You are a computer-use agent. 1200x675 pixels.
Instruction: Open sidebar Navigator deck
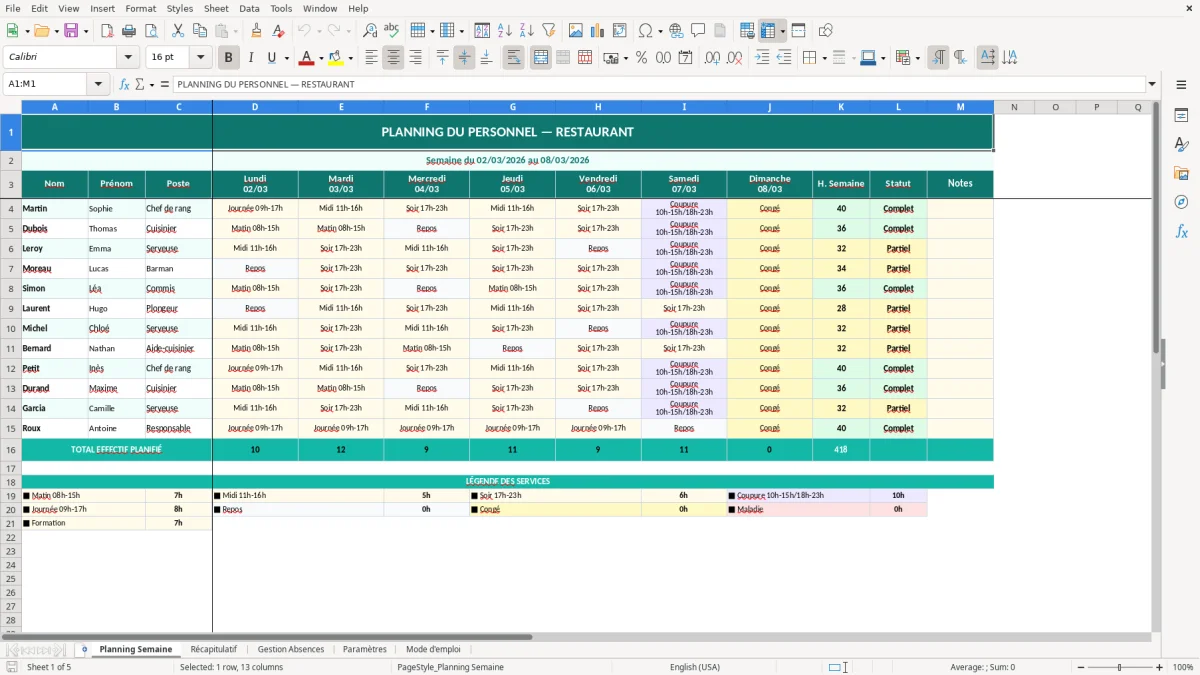(x=1181, y=202)
